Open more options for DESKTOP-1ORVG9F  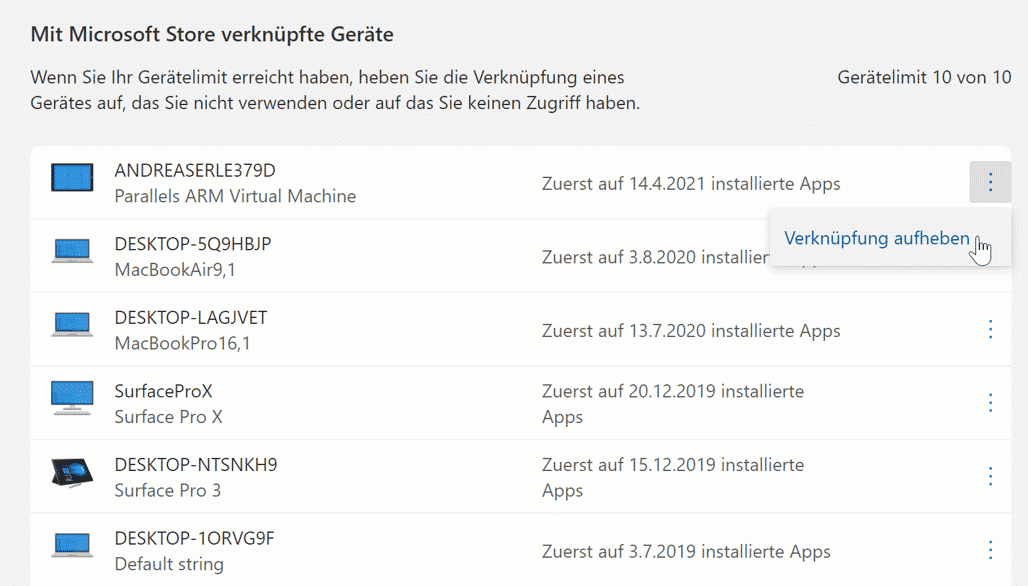click(x=990, y=550)
